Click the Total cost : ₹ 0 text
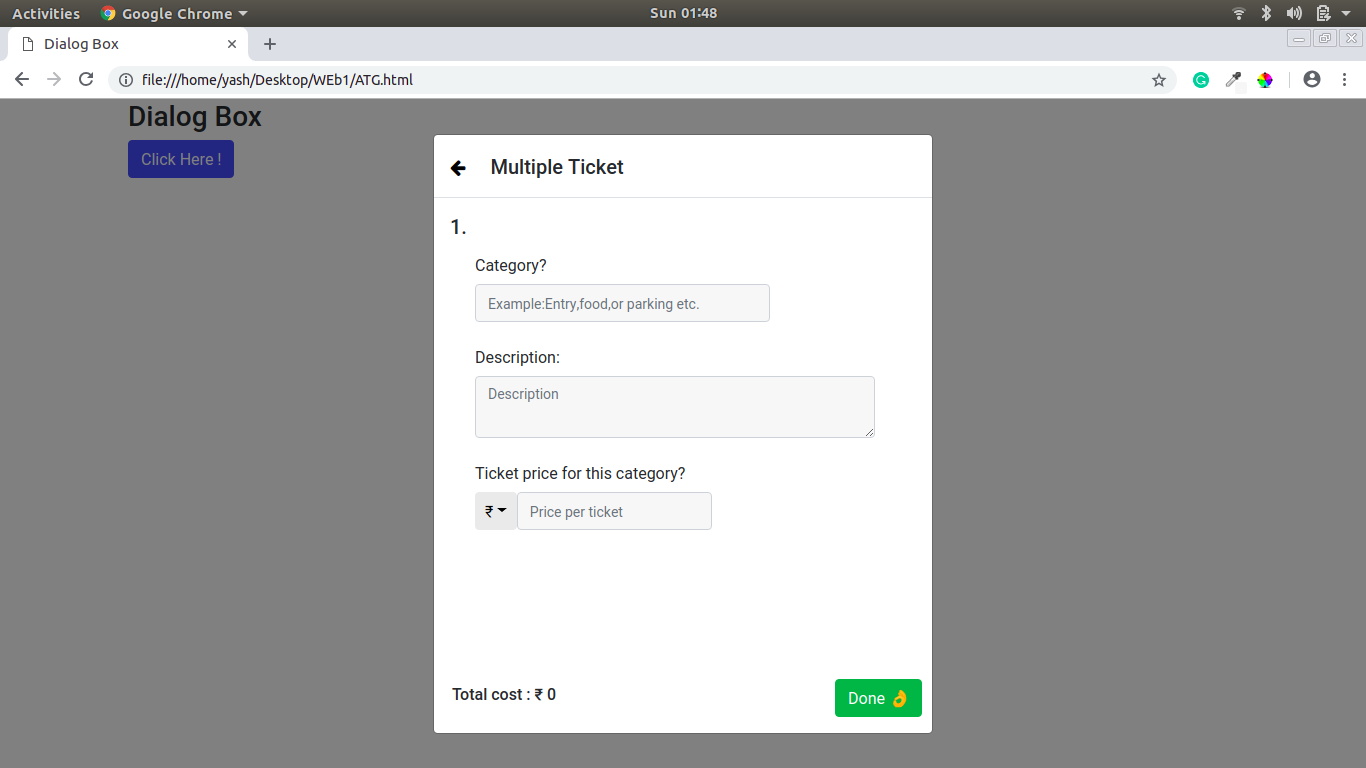The image size is (1366, 768). pos(504,694)
